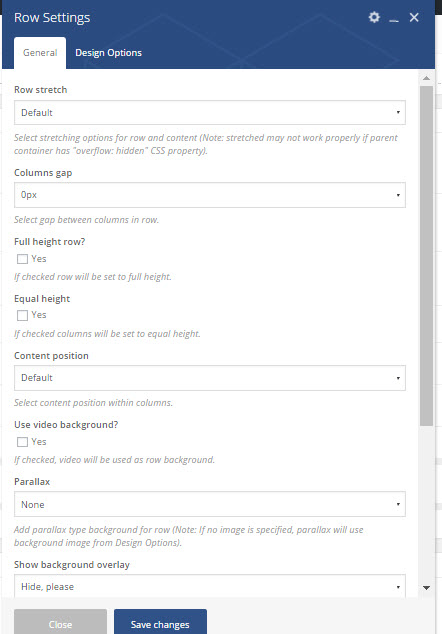This screenshot has width=442, height=634.
Task: Check the Use video background option
Action: 22,442
